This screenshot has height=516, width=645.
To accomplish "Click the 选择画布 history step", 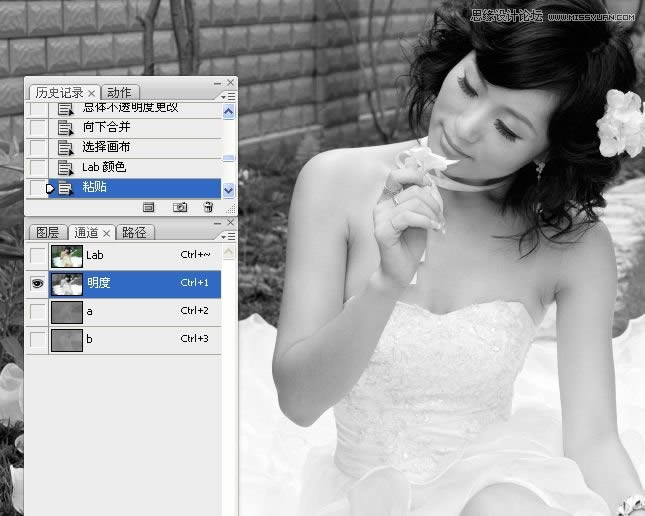I will [x=106, y=147].
